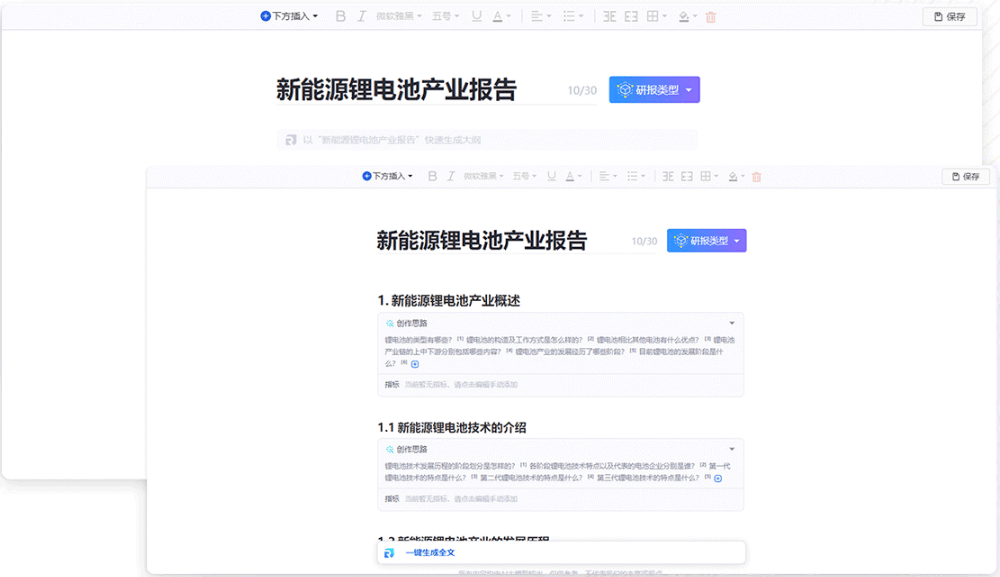The width and height of the screenshot is (1000, 577).
Task: Click 一键生成全文 button
Action: point(561,553)
